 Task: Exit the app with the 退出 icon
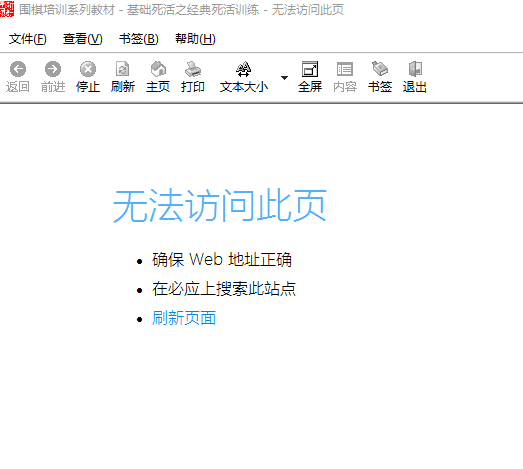click(415, 69)
